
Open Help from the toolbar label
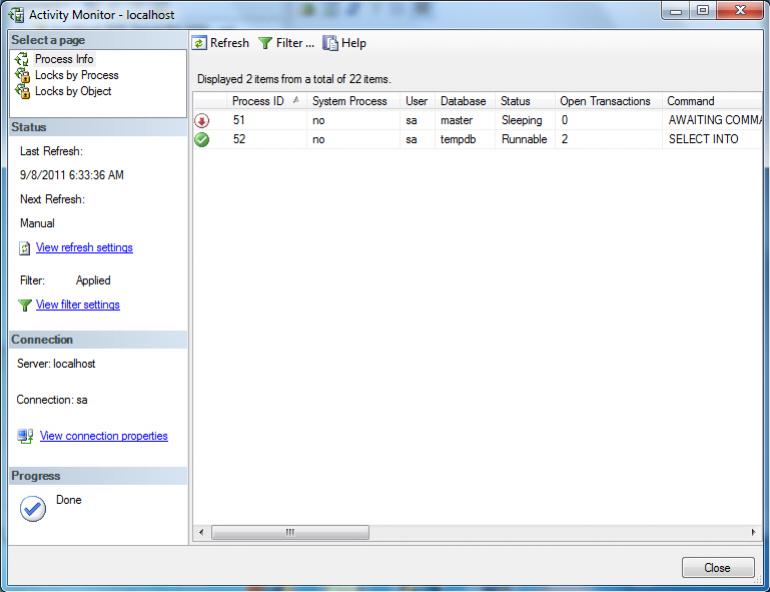click(354, 43)
